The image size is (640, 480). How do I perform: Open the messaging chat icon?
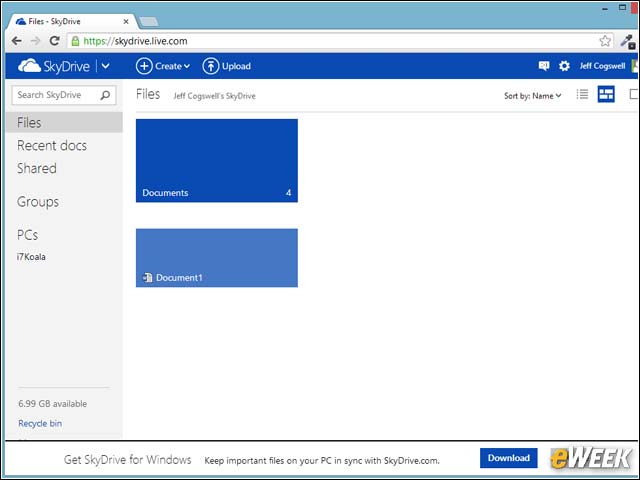(544, 66)
